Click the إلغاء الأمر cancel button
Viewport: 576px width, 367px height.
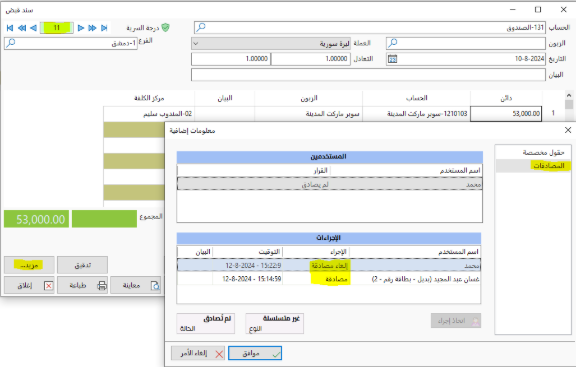198,353
